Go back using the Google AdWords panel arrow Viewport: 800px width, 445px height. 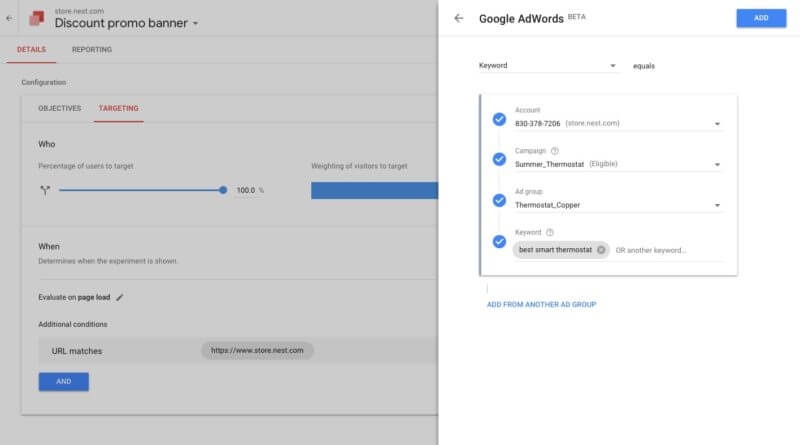coord(459,18)
